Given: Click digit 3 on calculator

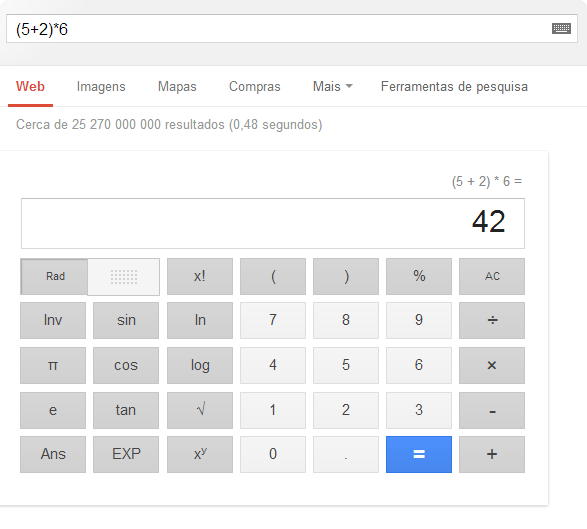Looking at the screenshot, I should click(x=419, y=410).
